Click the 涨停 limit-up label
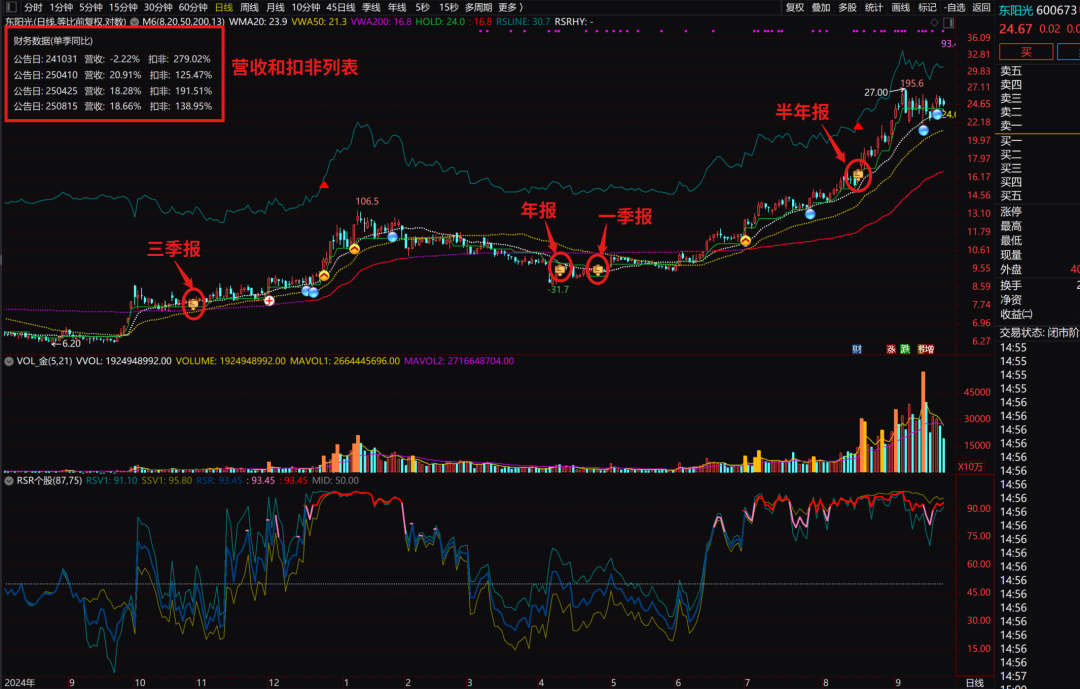Viewport: 1080px width, 689px height. tap(1011, 212)
